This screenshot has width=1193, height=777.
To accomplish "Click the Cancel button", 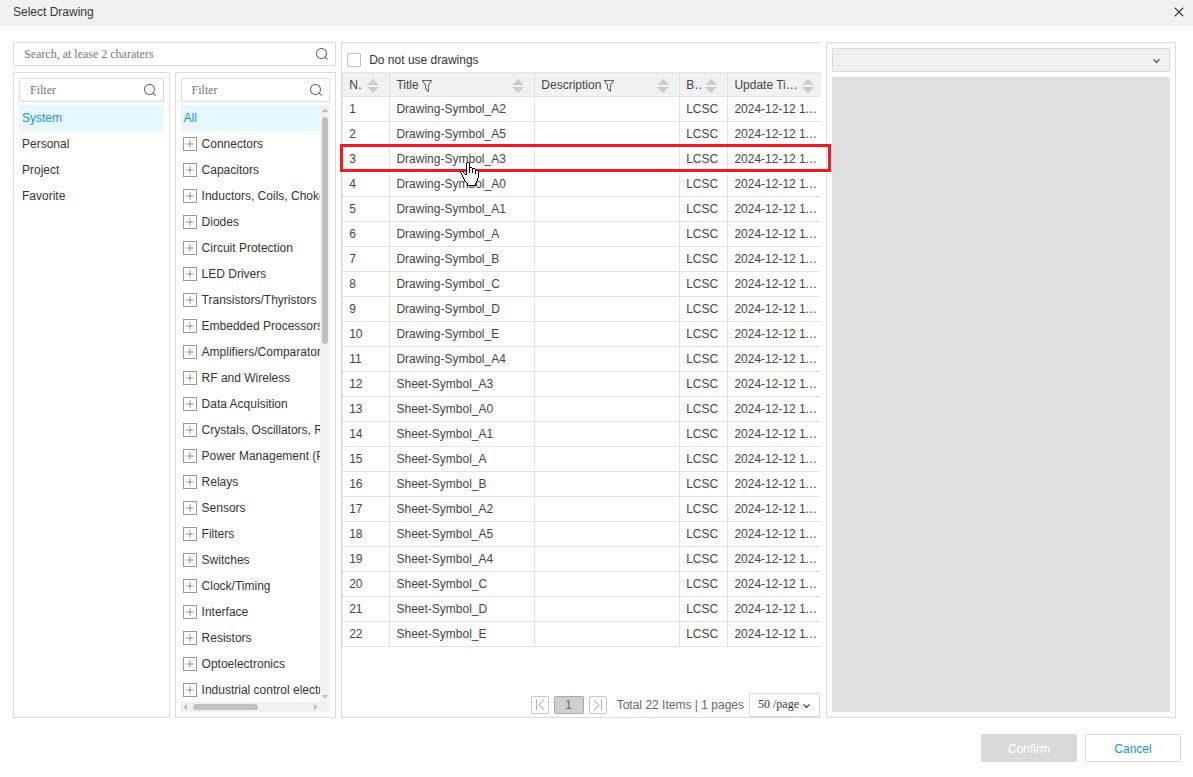I will tap(1132, 748).
